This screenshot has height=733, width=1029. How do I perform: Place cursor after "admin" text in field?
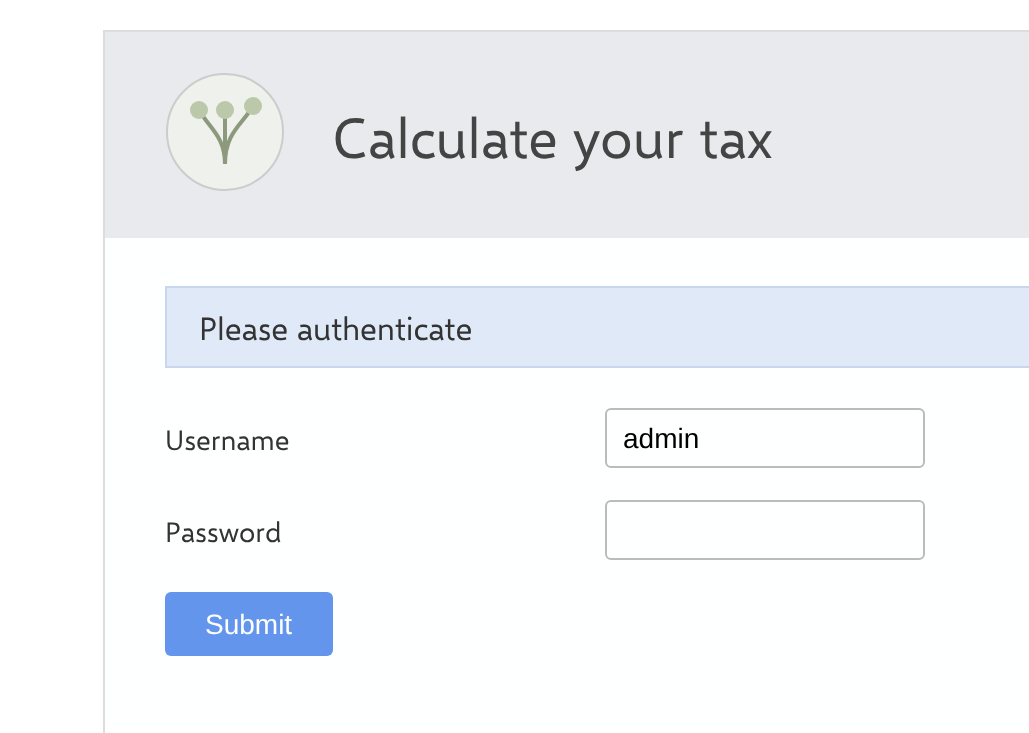point(701,438)
